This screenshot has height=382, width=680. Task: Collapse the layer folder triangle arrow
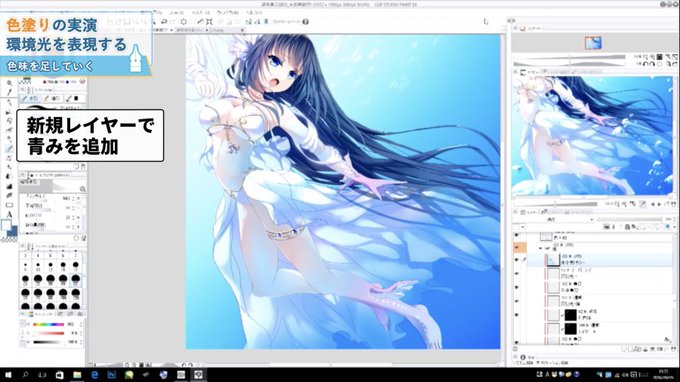click(541, 248)
